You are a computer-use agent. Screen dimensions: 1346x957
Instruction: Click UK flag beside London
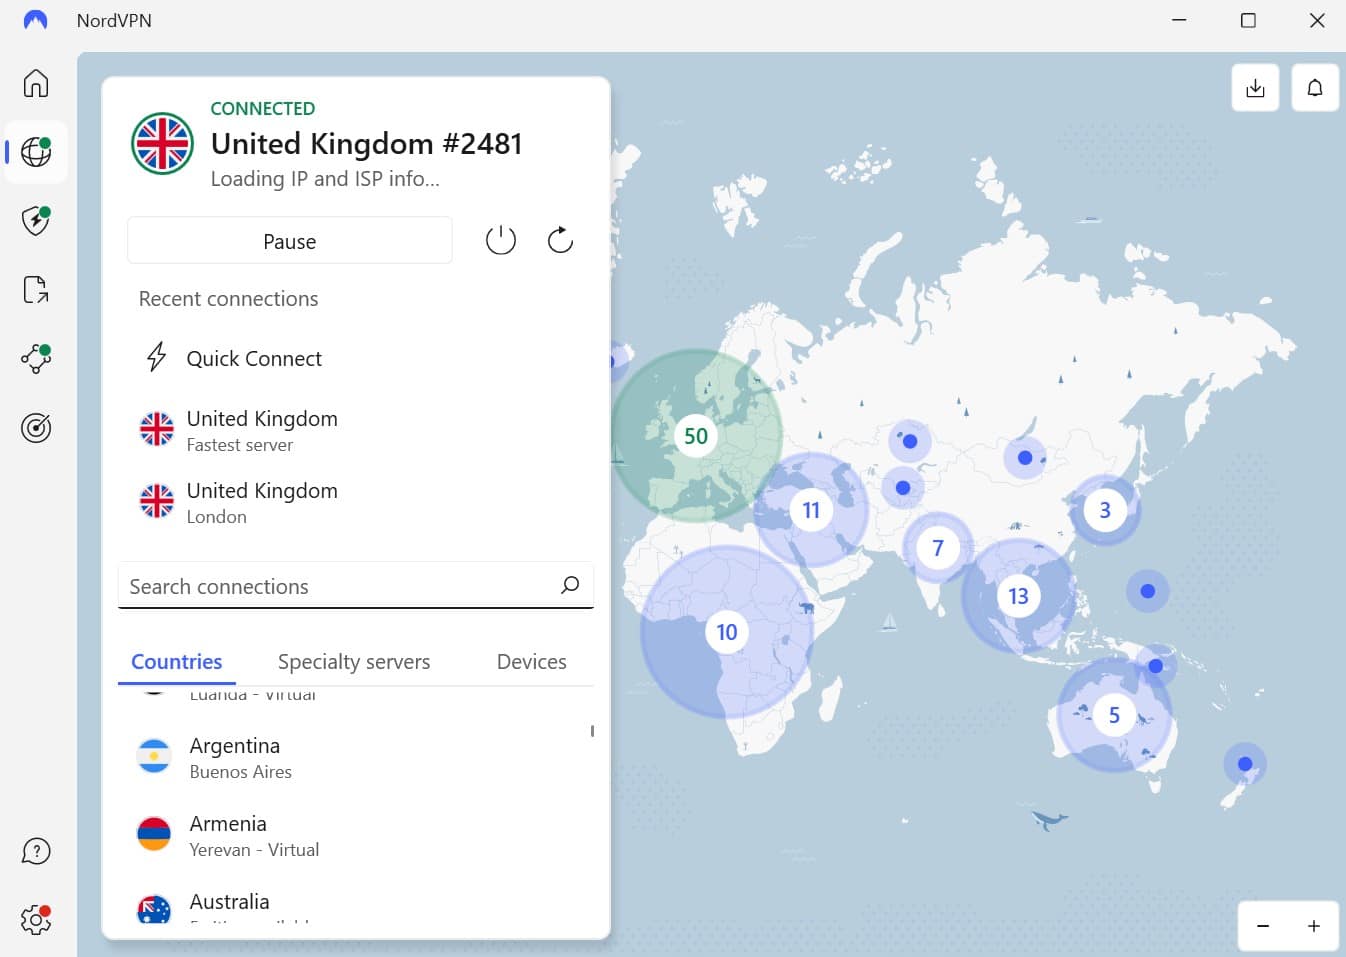(157, 501)
